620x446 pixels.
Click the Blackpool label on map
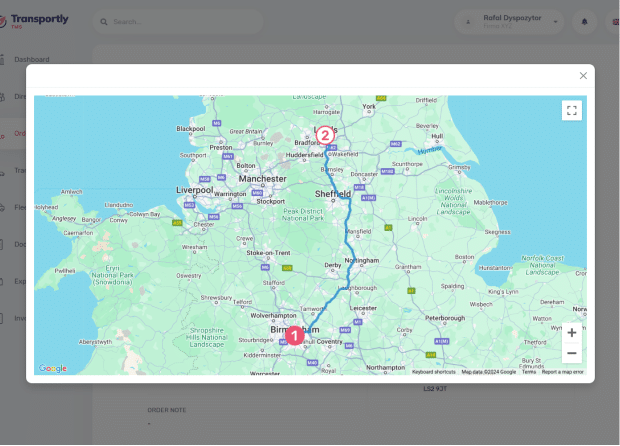[x=191, y=129]
